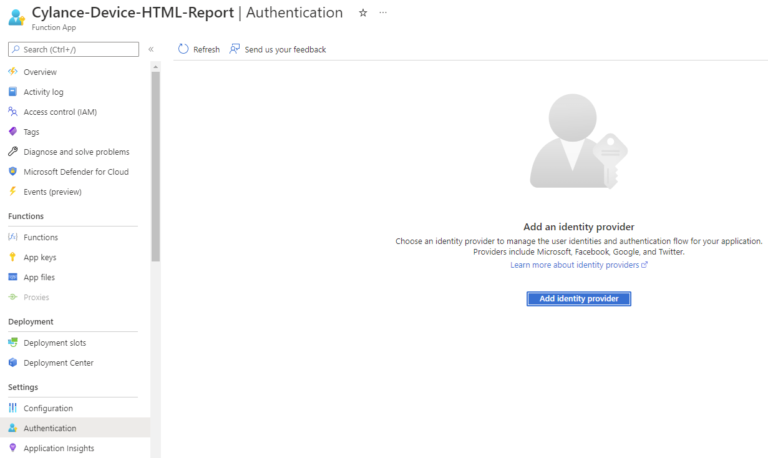768x458 pixels.
Task: Click the Overview lightning icon
Action: (13, 72)
